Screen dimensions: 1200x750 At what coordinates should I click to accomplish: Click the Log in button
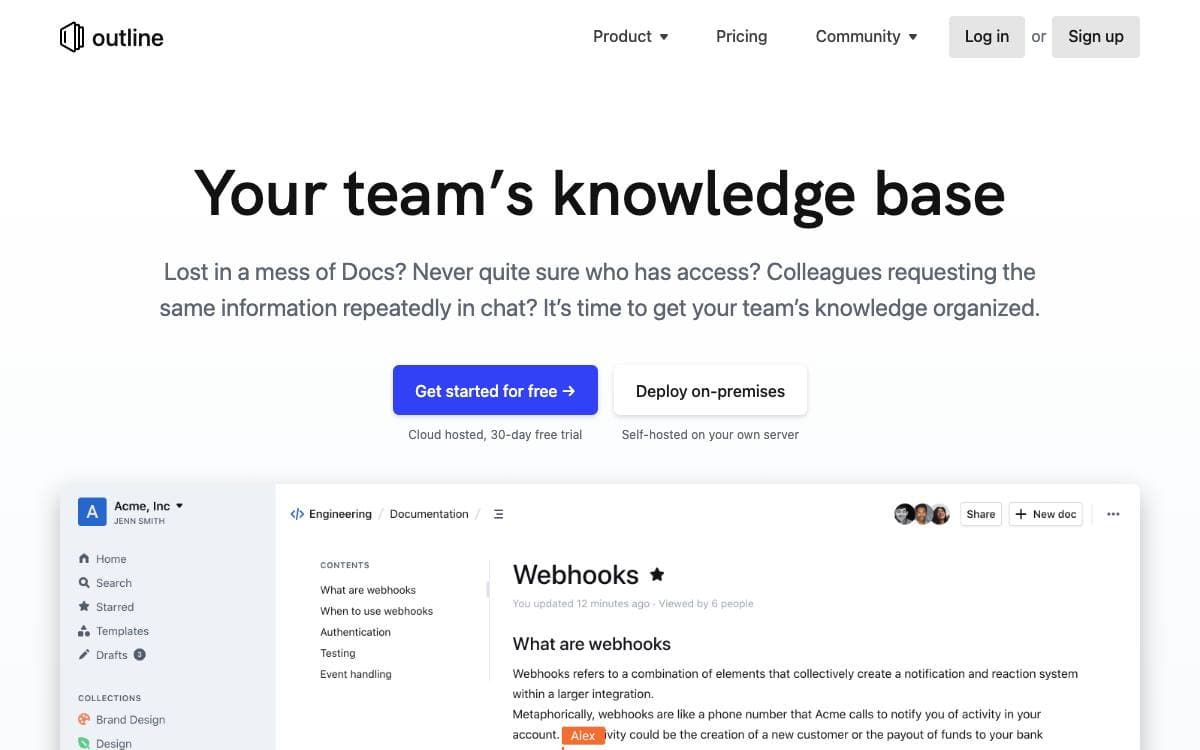click(x=986, y=37)
